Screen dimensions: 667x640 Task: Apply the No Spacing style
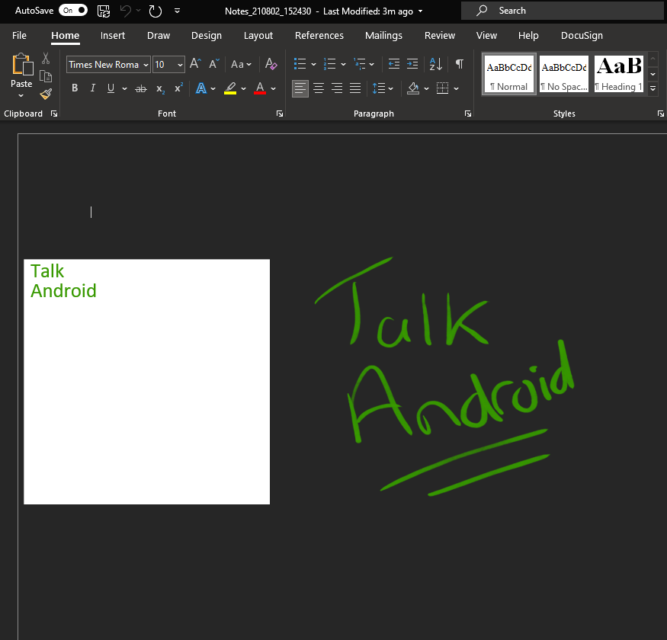click(x=564, y=74)
